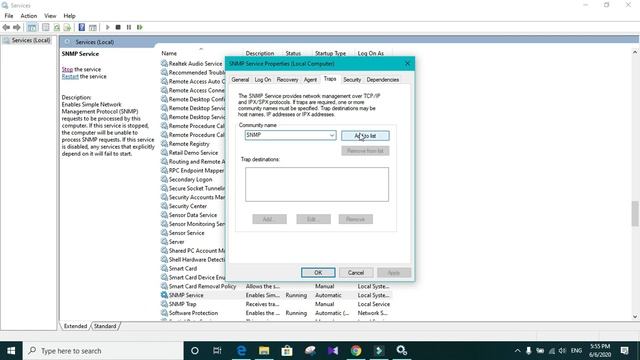Expand the Community name dropdown

332,135
